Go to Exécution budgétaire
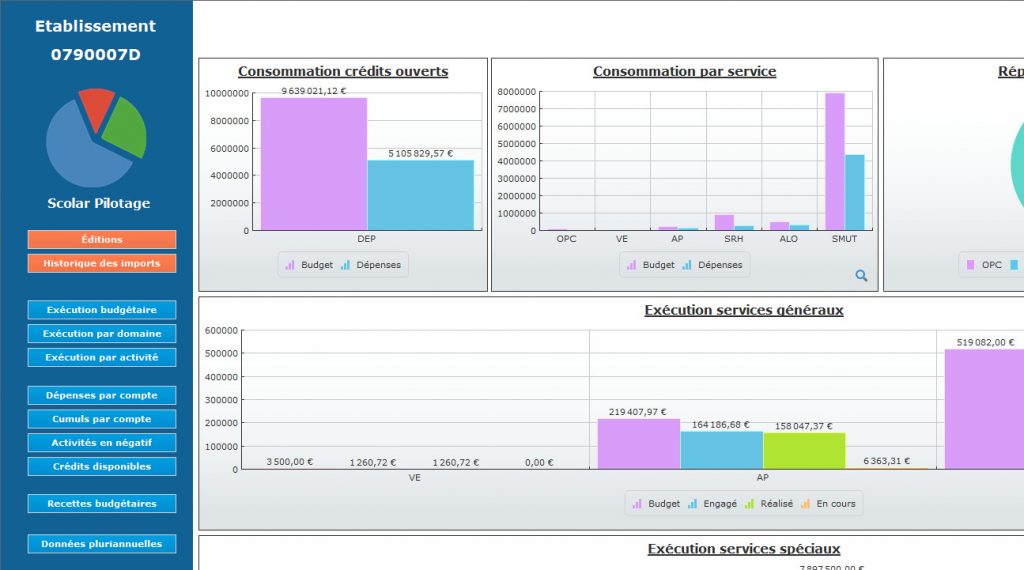Screen dimensions: 1024x570 point(102,310)
